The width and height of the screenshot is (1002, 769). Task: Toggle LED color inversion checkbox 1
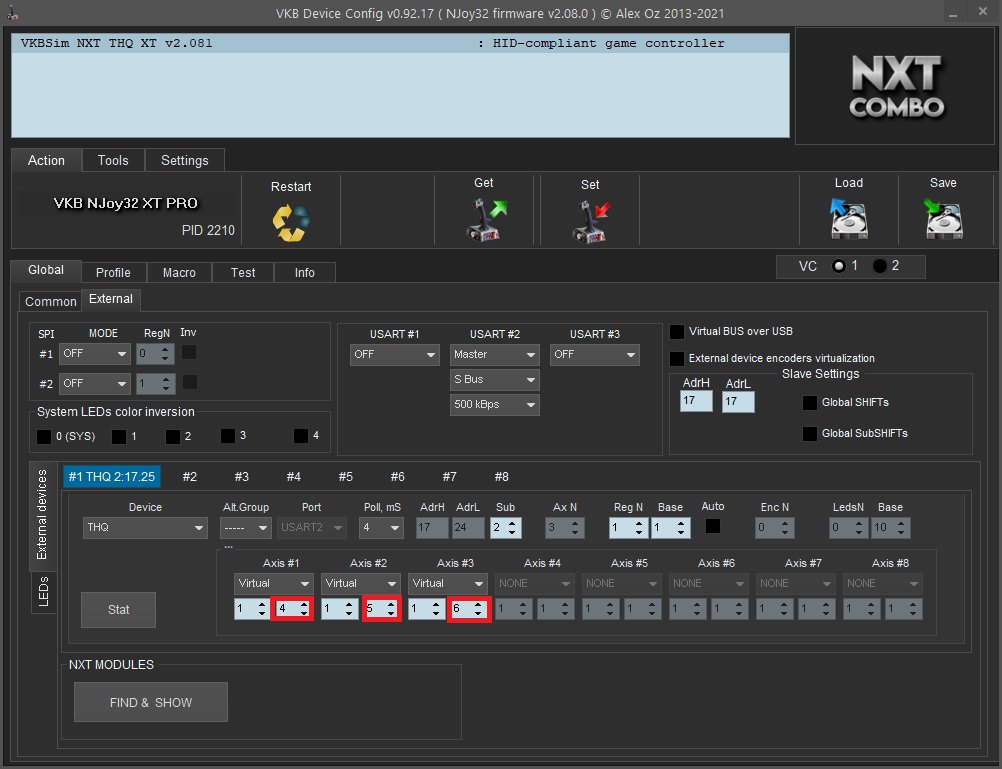click(x=119, y=437)
